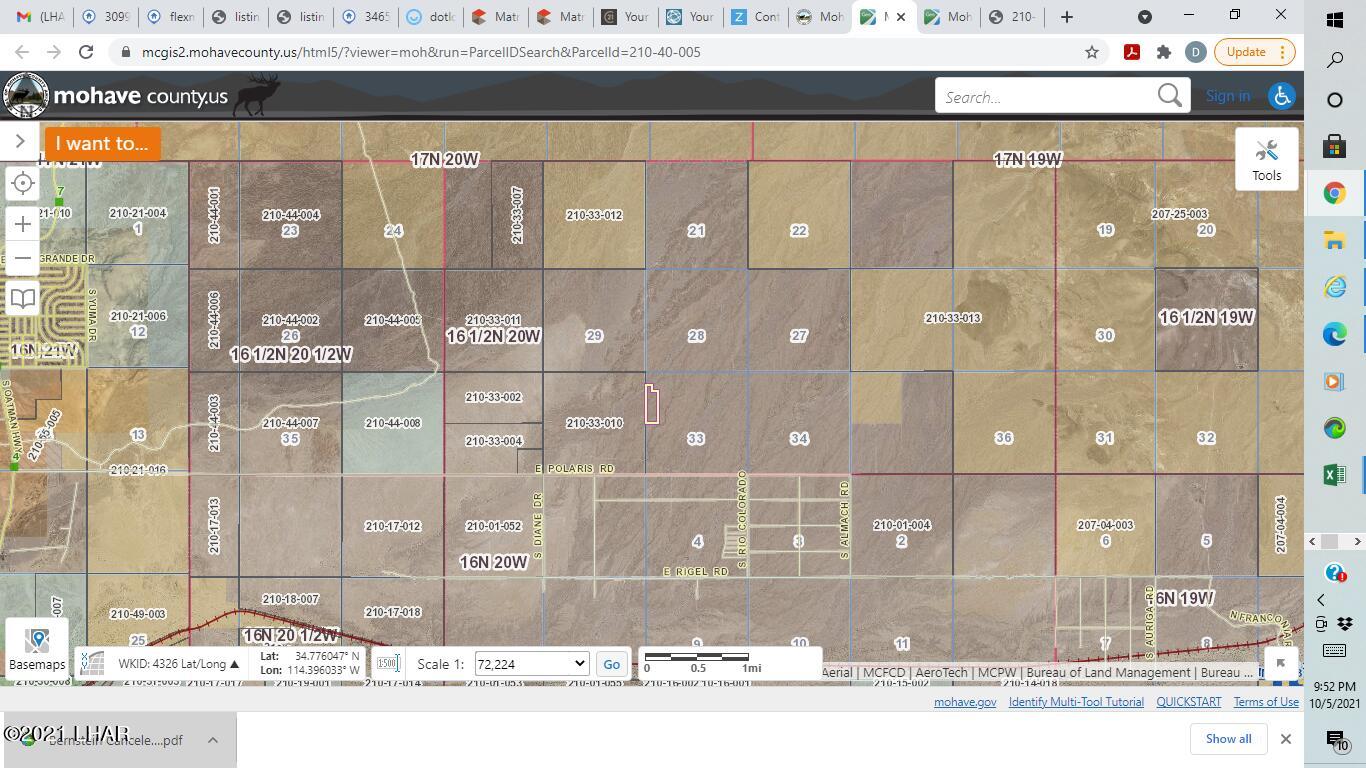Open the QUICKSTART link
Image resolution: width=1366 pixels, height=768 pixels.
[1188, 702]
